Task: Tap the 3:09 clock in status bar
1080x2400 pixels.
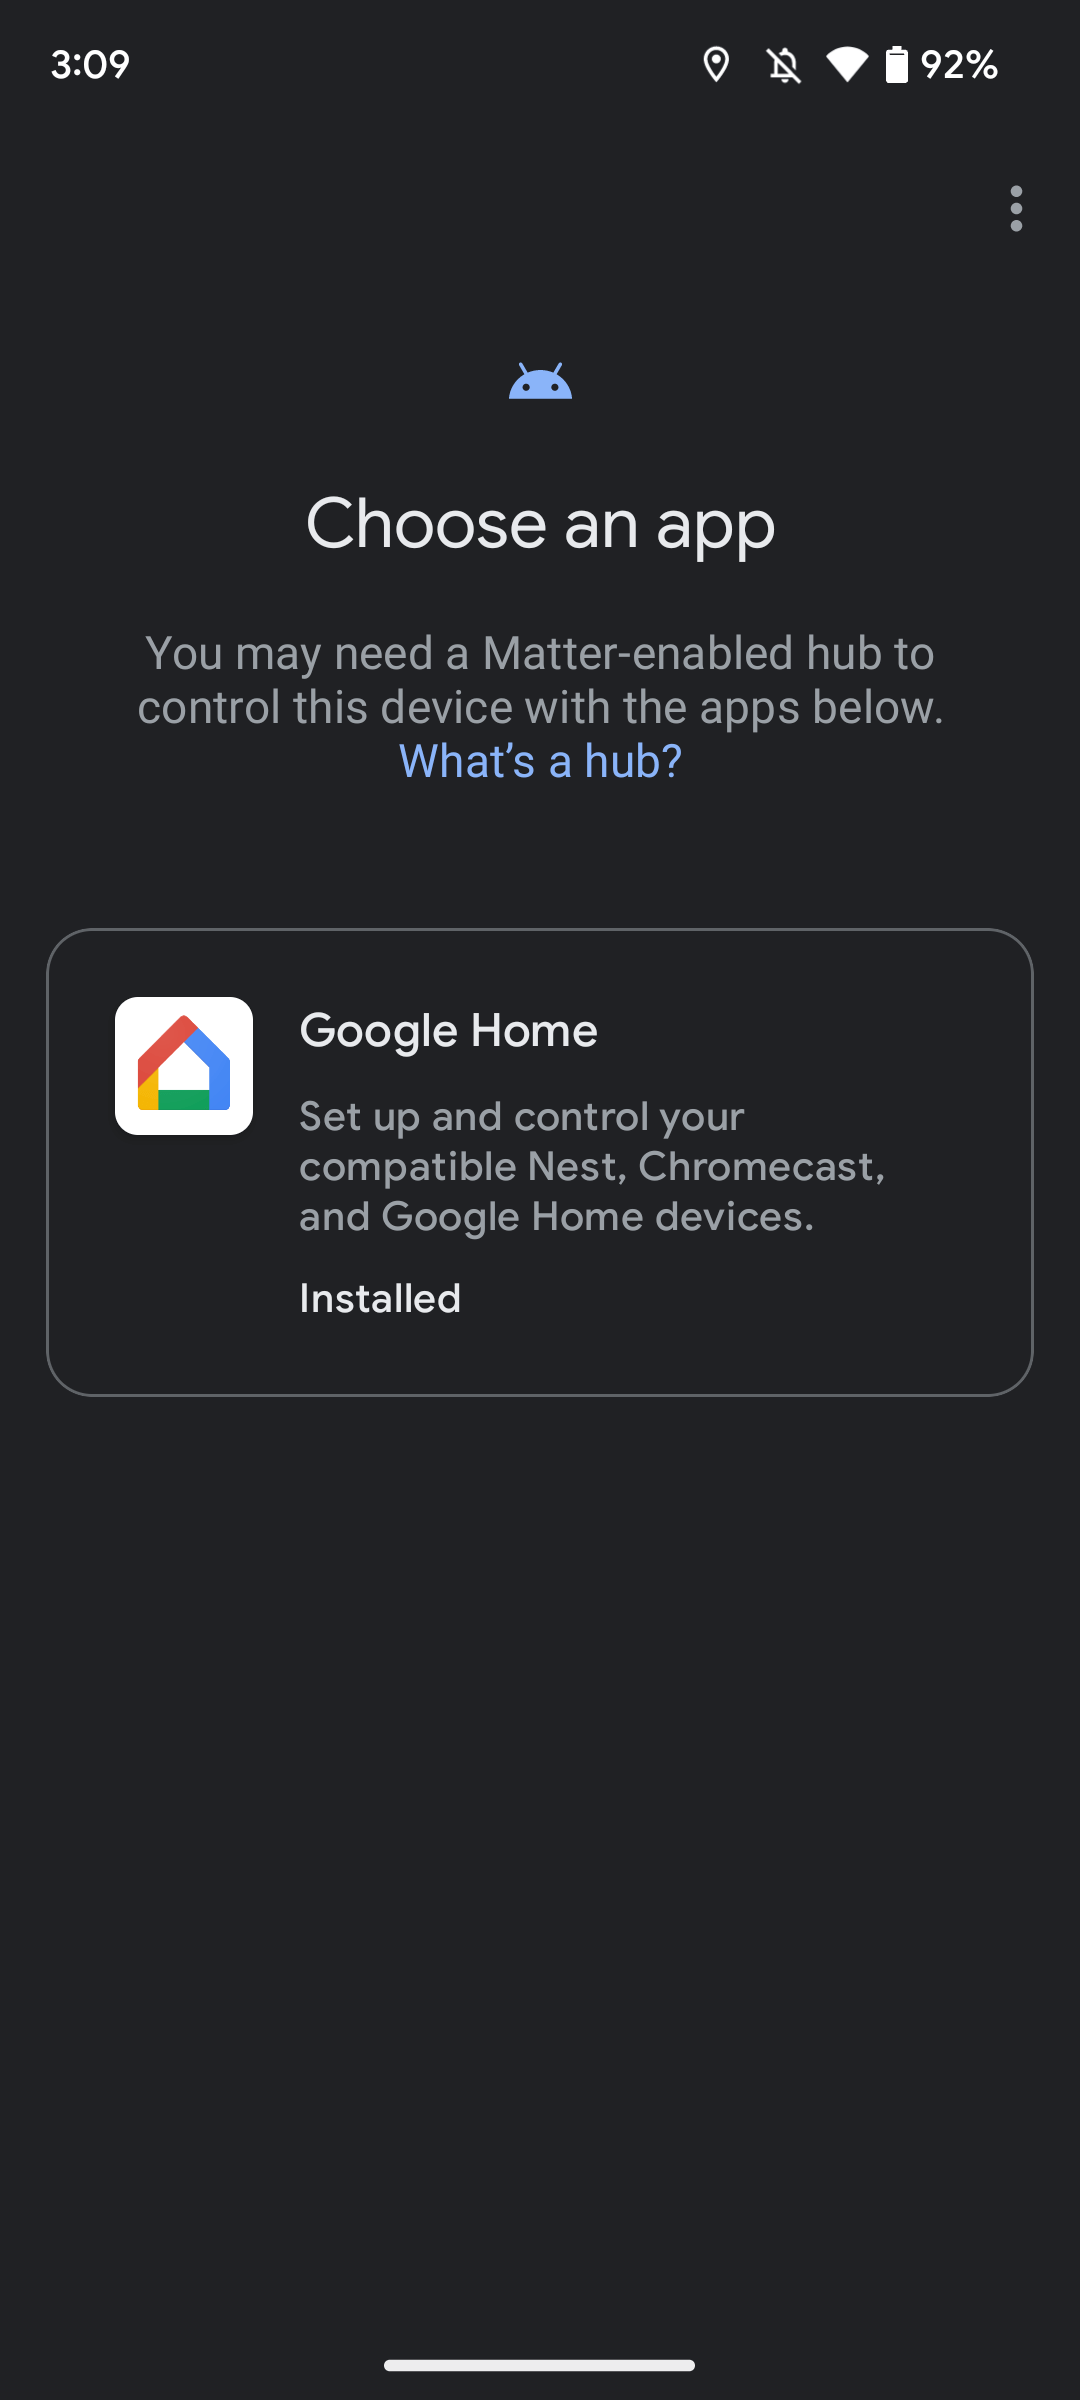Action: coord(90,65)
